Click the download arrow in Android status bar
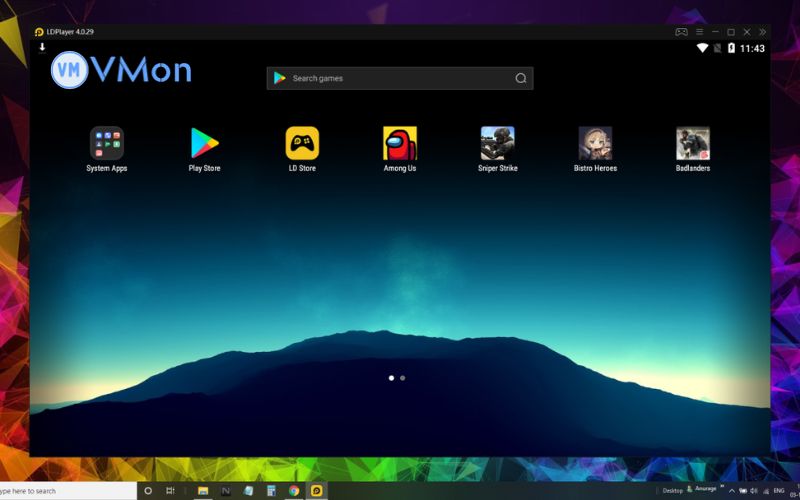The height and width of the screenshot is (500, 800). click(42, 47)
